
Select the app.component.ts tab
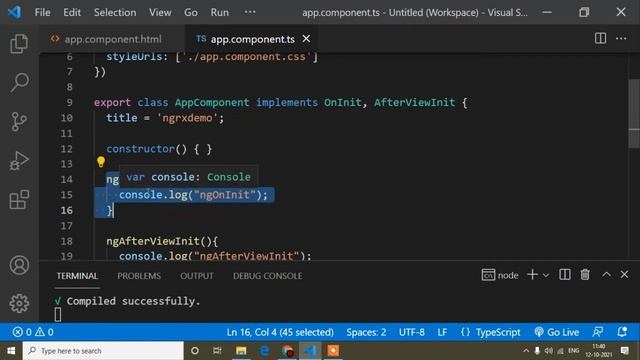(252, 39)
